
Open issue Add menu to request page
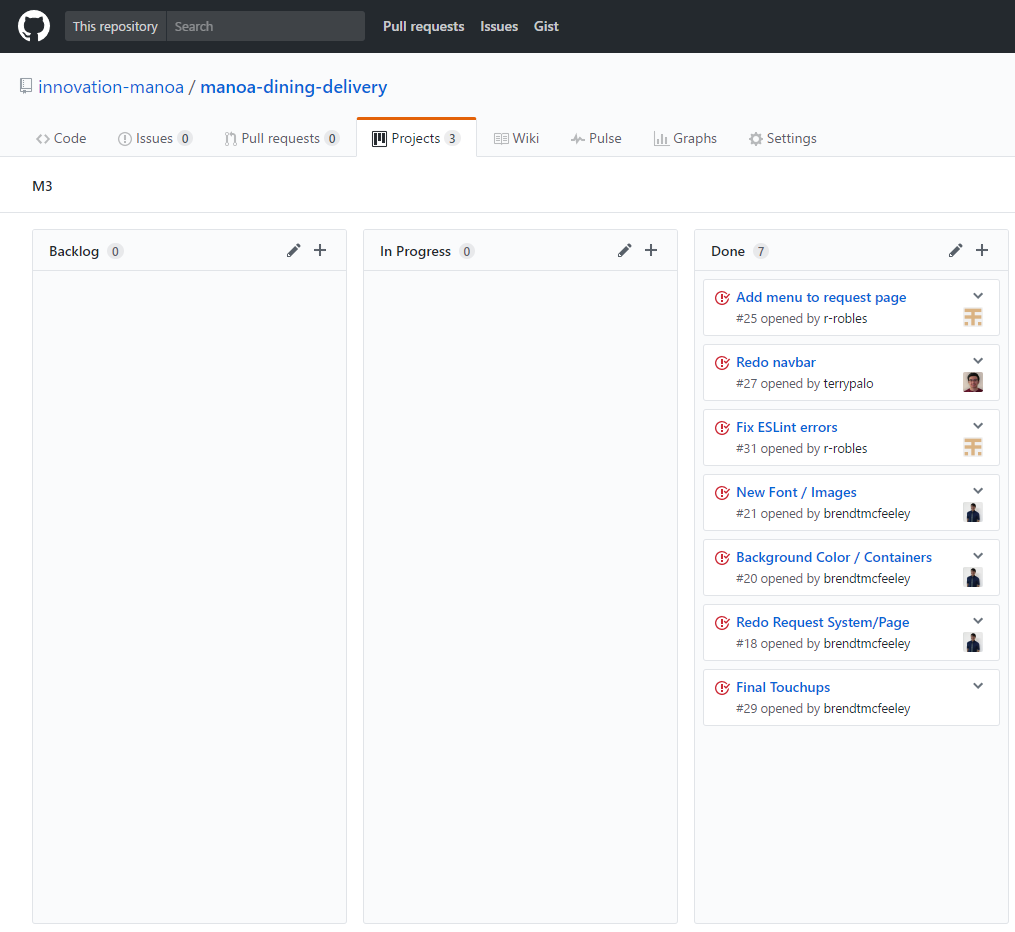821,297
